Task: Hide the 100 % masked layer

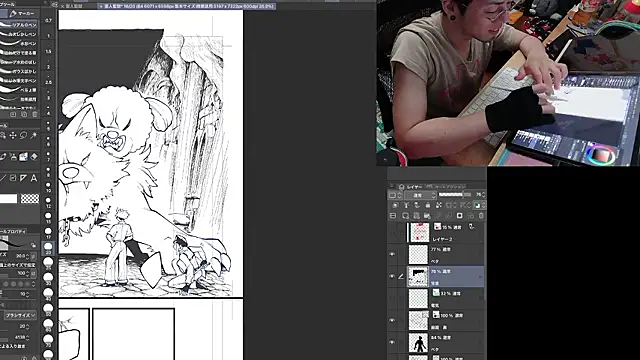Action: click(x=392, y=320)
